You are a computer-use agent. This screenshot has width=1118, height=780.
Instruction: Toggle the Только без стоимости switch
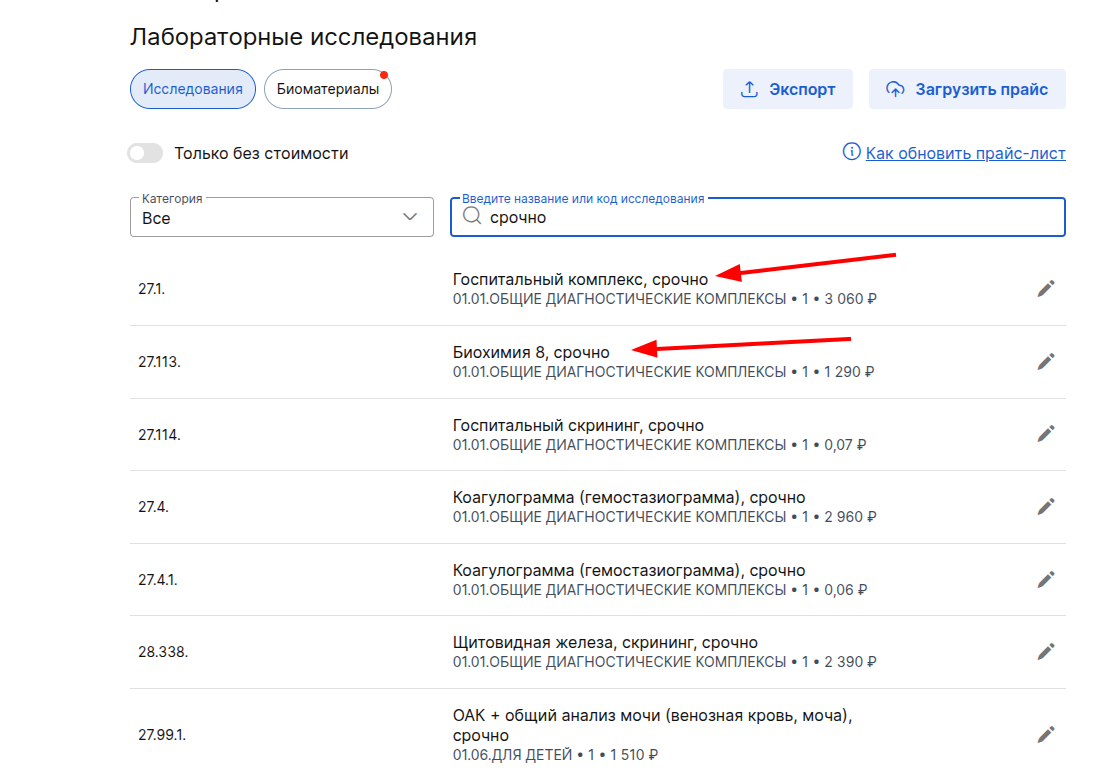pyautogui.click(x=145, y=154)
